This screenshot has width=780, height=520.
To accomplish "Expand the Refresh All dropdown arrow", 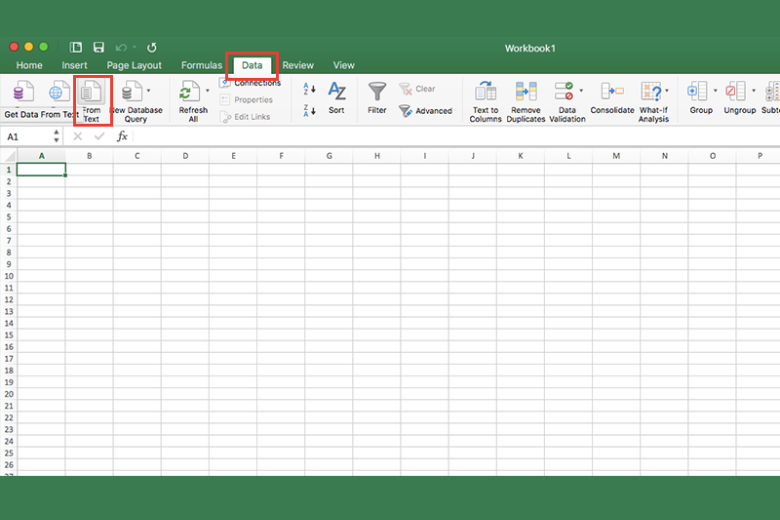I will tap(207, 91).
